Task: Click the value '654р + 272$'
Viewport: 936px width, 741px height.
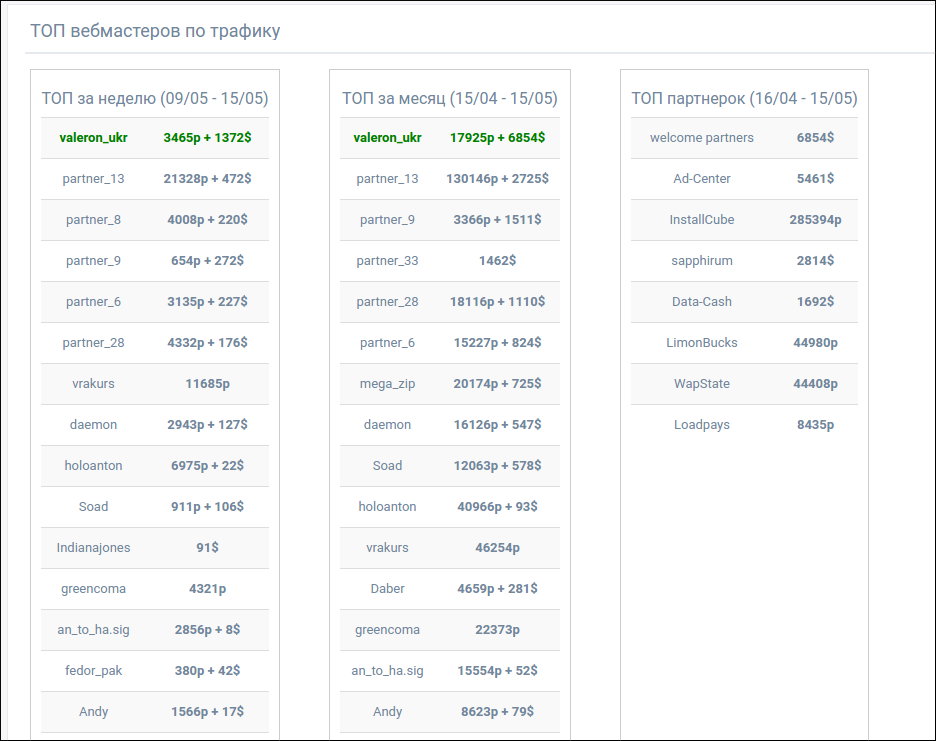Action: click(207, 261)
